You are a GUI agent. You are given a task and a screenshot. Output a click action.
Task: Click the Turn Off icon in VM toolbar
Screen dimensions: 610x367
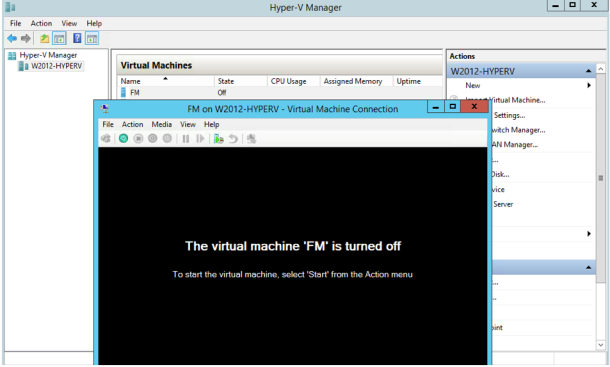(x=138, y=139)
